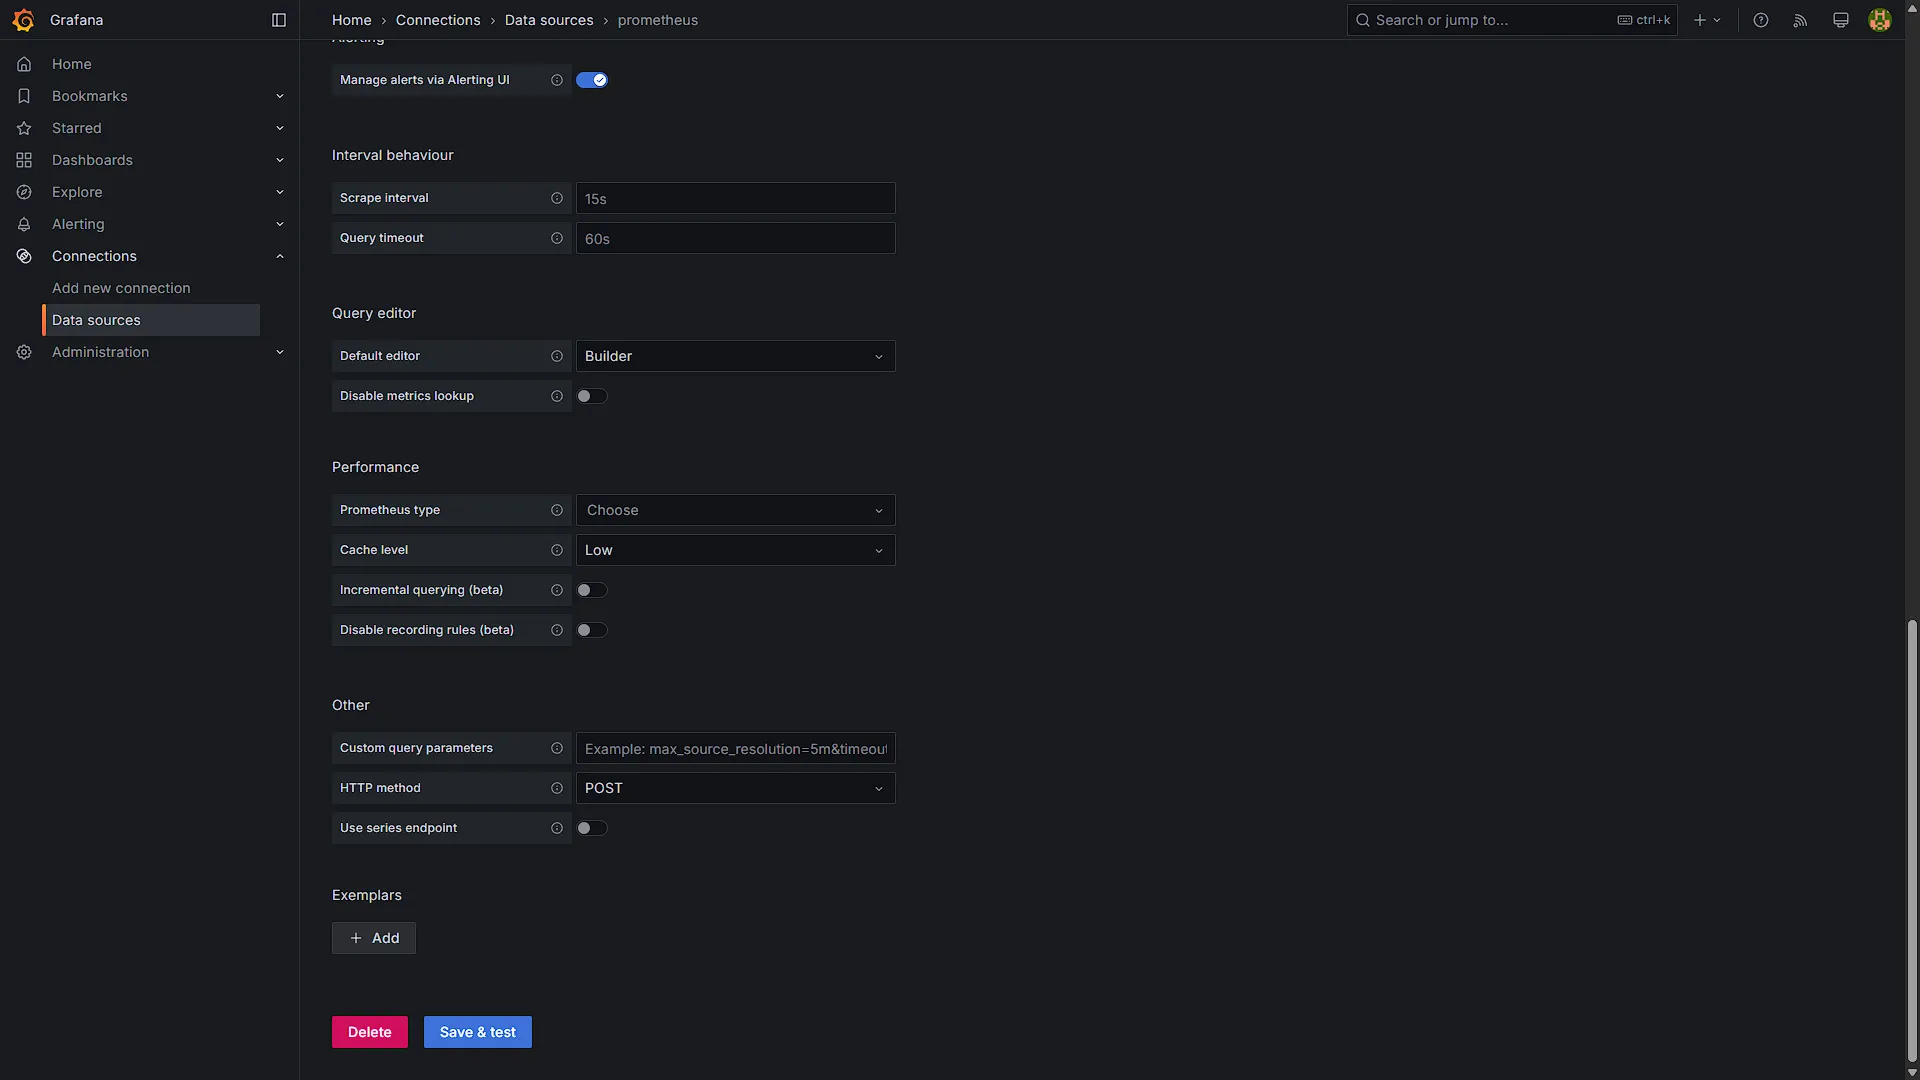Click info icon next to HTTP method
1920x1080 pixels.
(557, 788)
